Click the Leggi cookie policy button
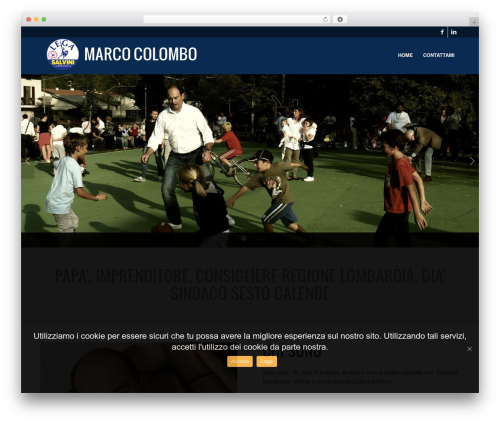500x423 pixels. click(x=267, y=361)
